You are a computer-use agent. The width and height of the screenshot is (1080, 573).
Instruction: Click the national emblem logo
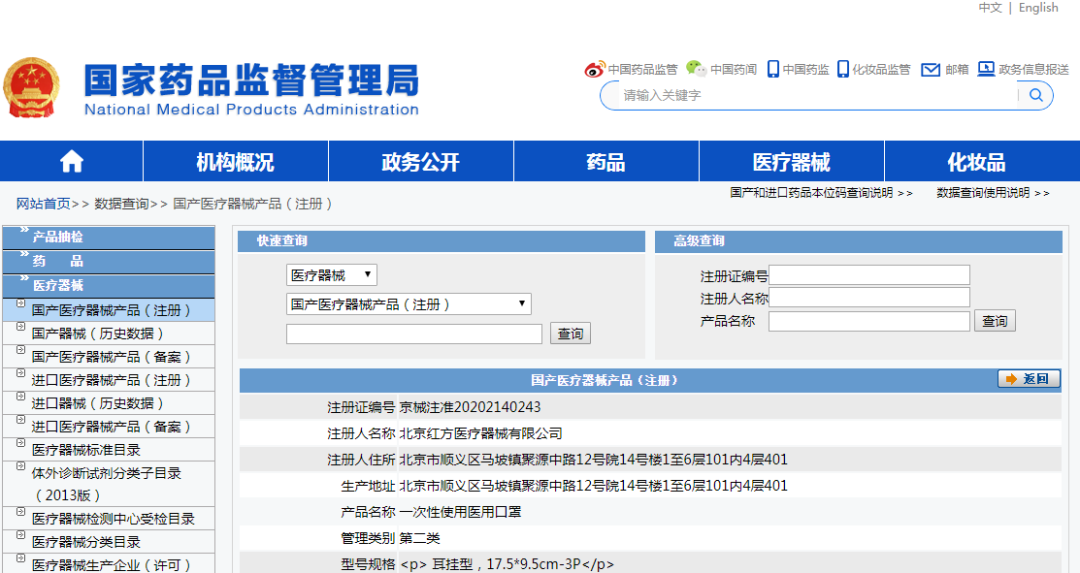point(32,88)
